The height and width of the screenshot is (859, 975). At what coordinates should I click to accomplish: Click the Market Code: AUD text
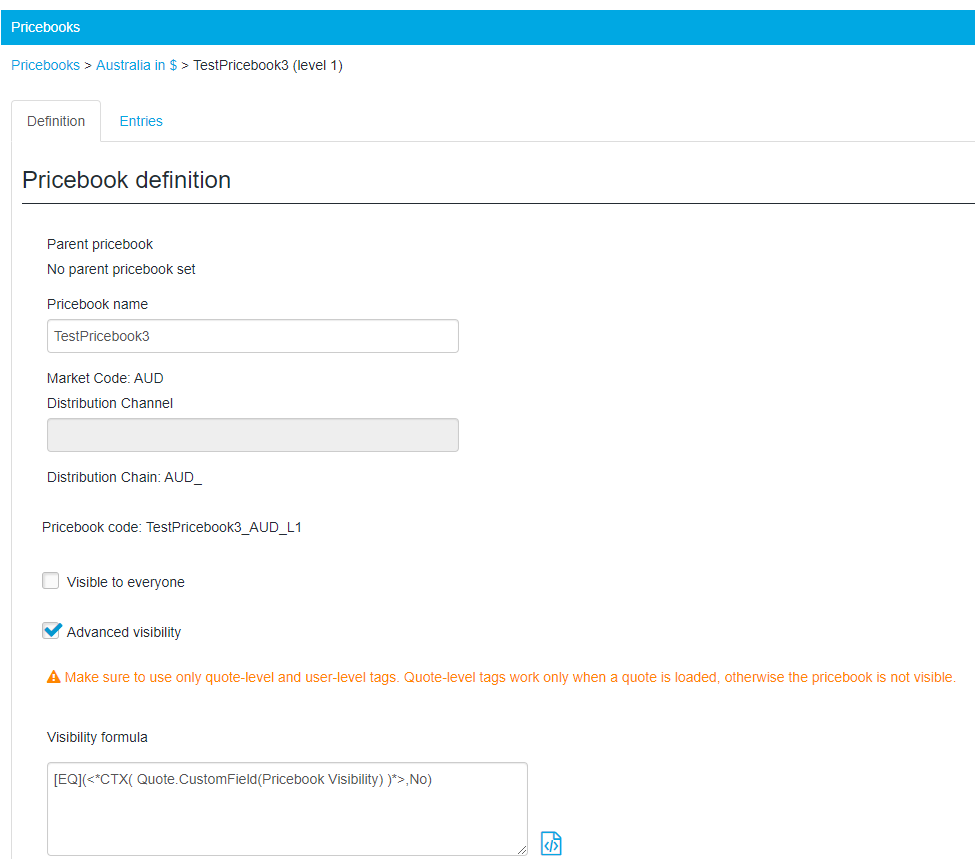105,378
